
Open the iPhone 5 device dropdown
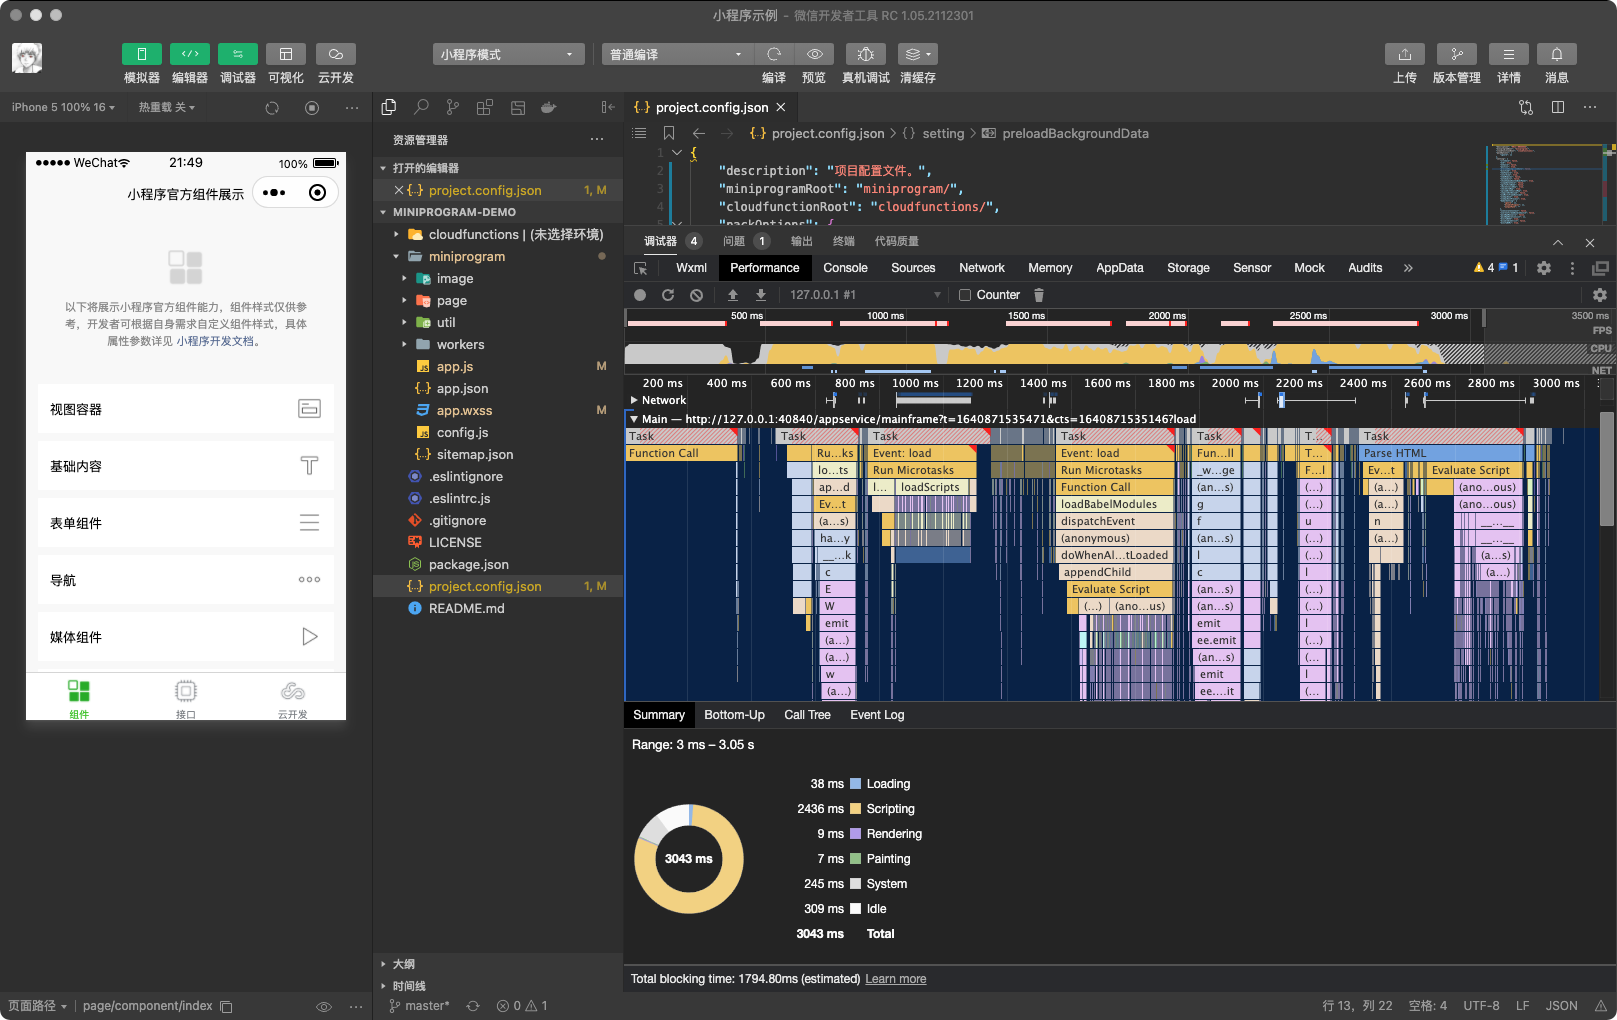coord(63,107)
